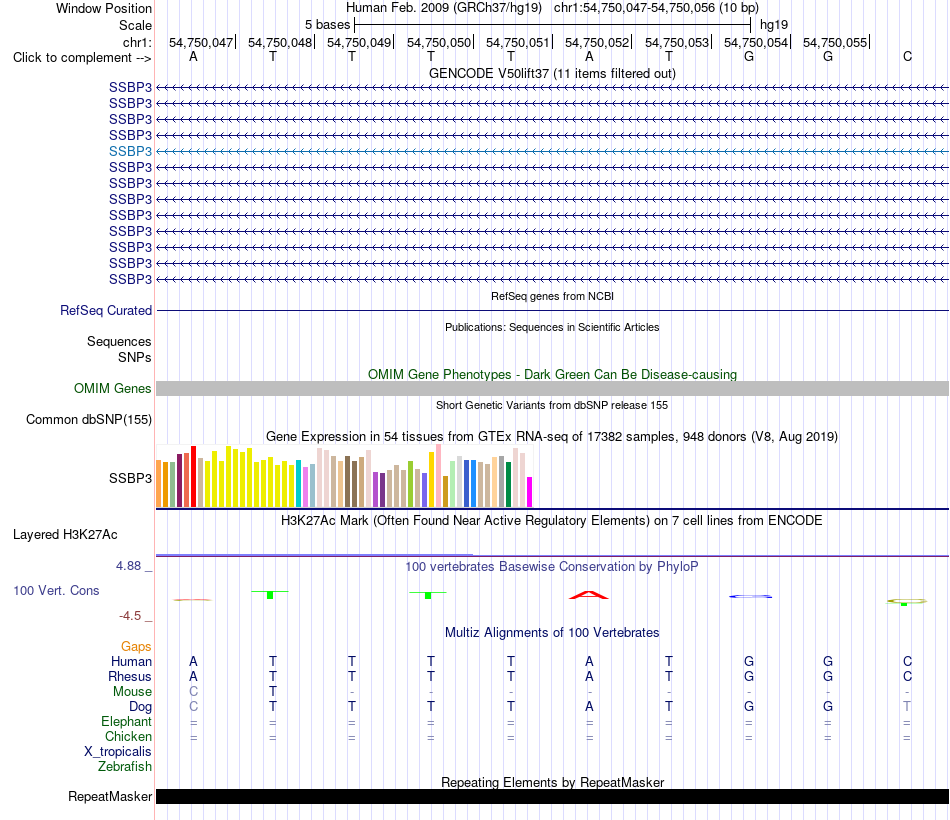Click the C base in the complement row
The width and height of the screenshot is (950, 820).
pyautogui.click(x=907, y=56)
